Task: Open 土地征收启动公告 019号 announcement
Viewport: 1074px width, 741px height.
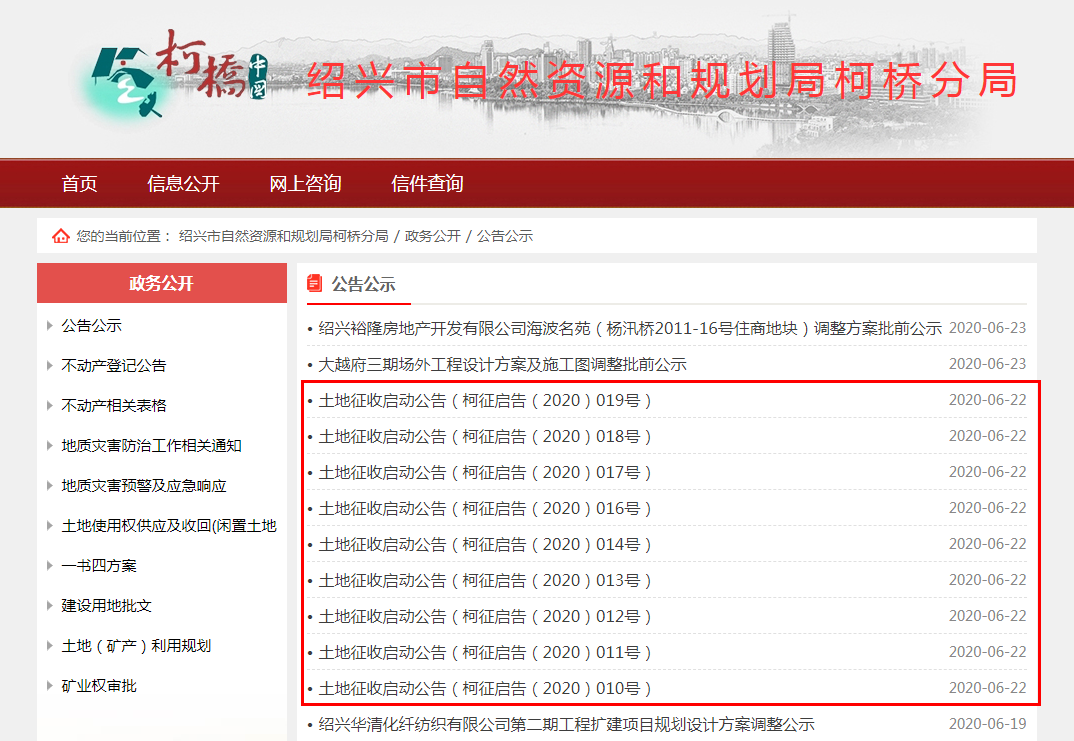Action: 485,401
